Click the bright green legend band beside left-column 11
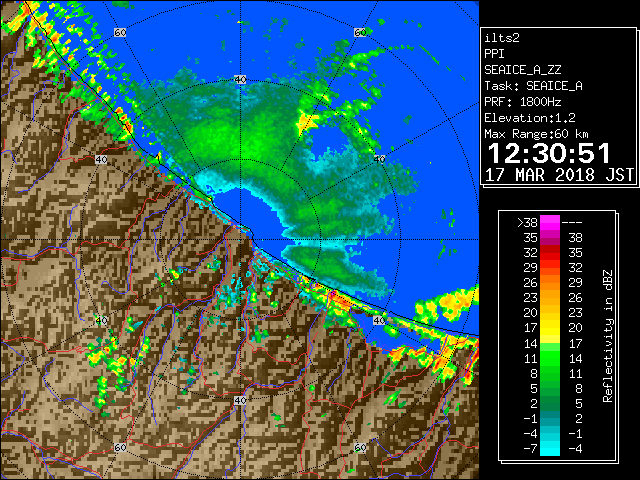The width and height of the screenshot is (640, 480). (x=550, y=358)
